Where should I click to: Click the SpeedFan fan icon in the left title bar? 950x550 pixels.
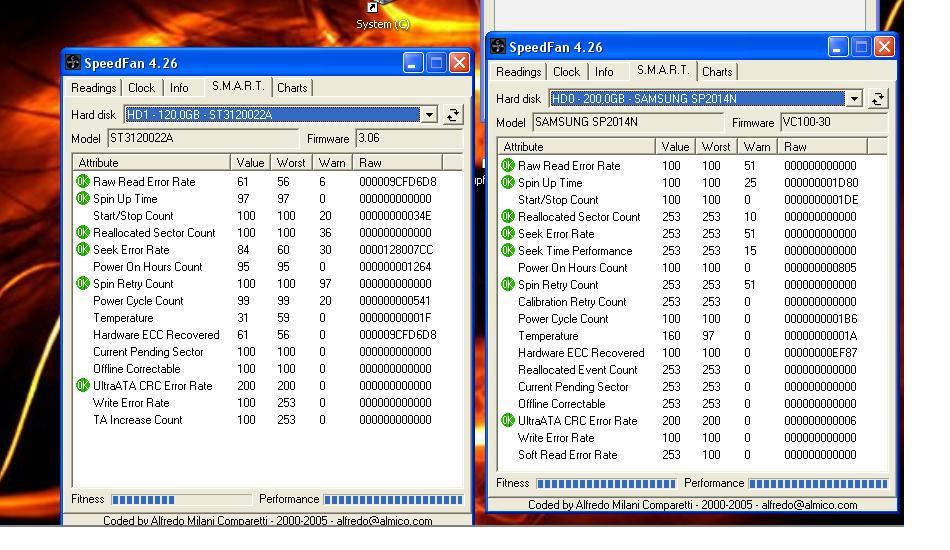(73, 62)
